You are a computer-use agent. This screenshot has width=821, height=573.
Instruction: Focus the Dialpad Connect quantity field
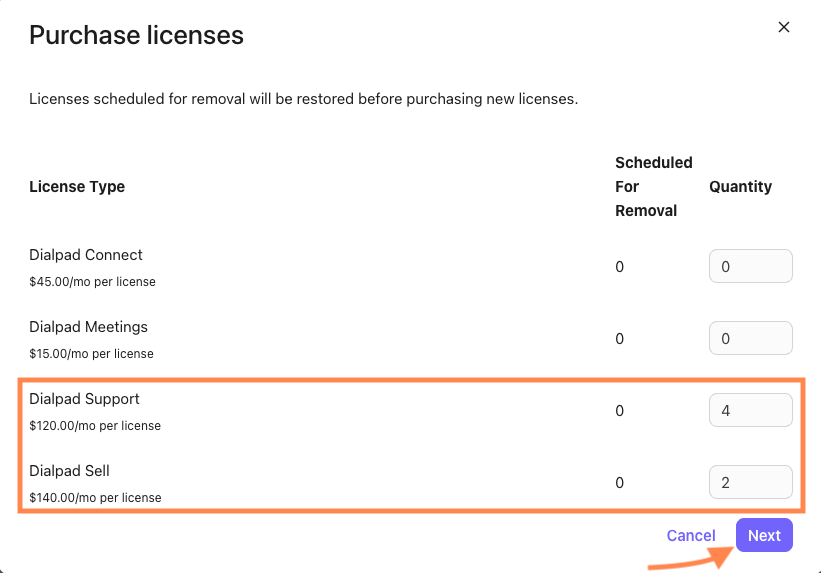click(x=751, y=266)
